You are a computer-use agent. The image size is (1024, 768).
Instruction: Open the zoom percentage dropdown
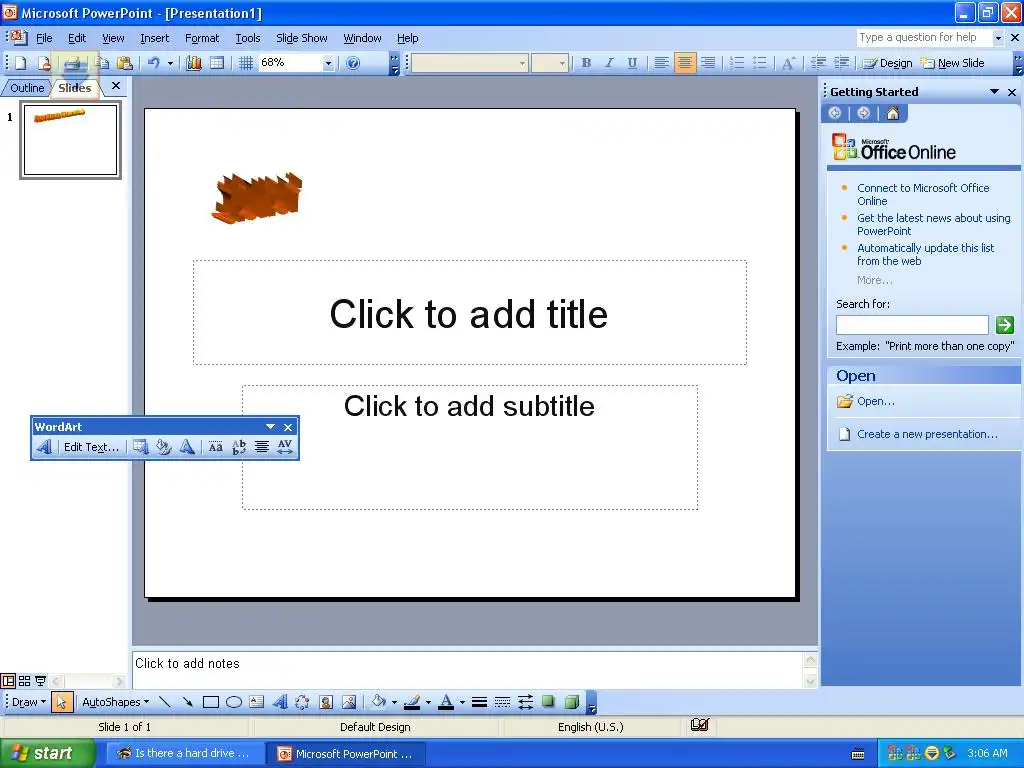328,63
